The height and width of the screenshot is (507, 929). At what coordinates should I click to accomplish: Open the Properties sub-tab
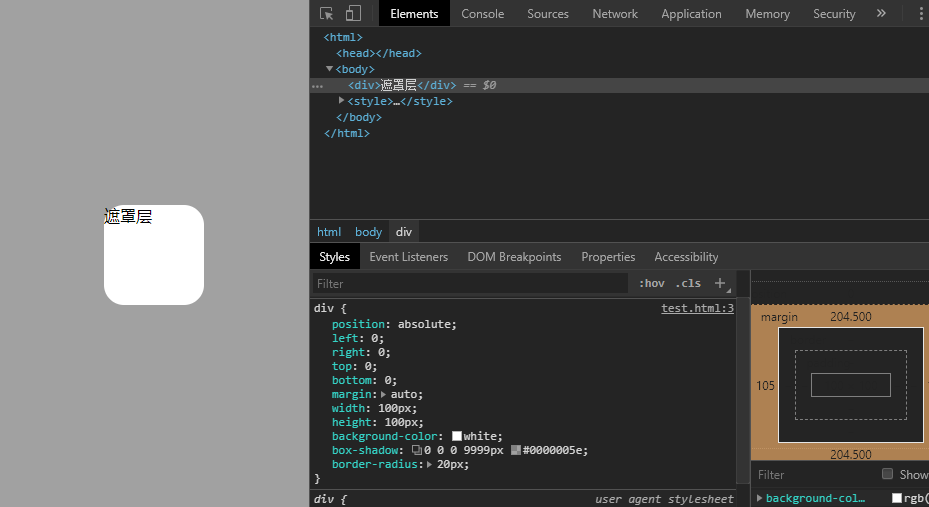[608, 256]
